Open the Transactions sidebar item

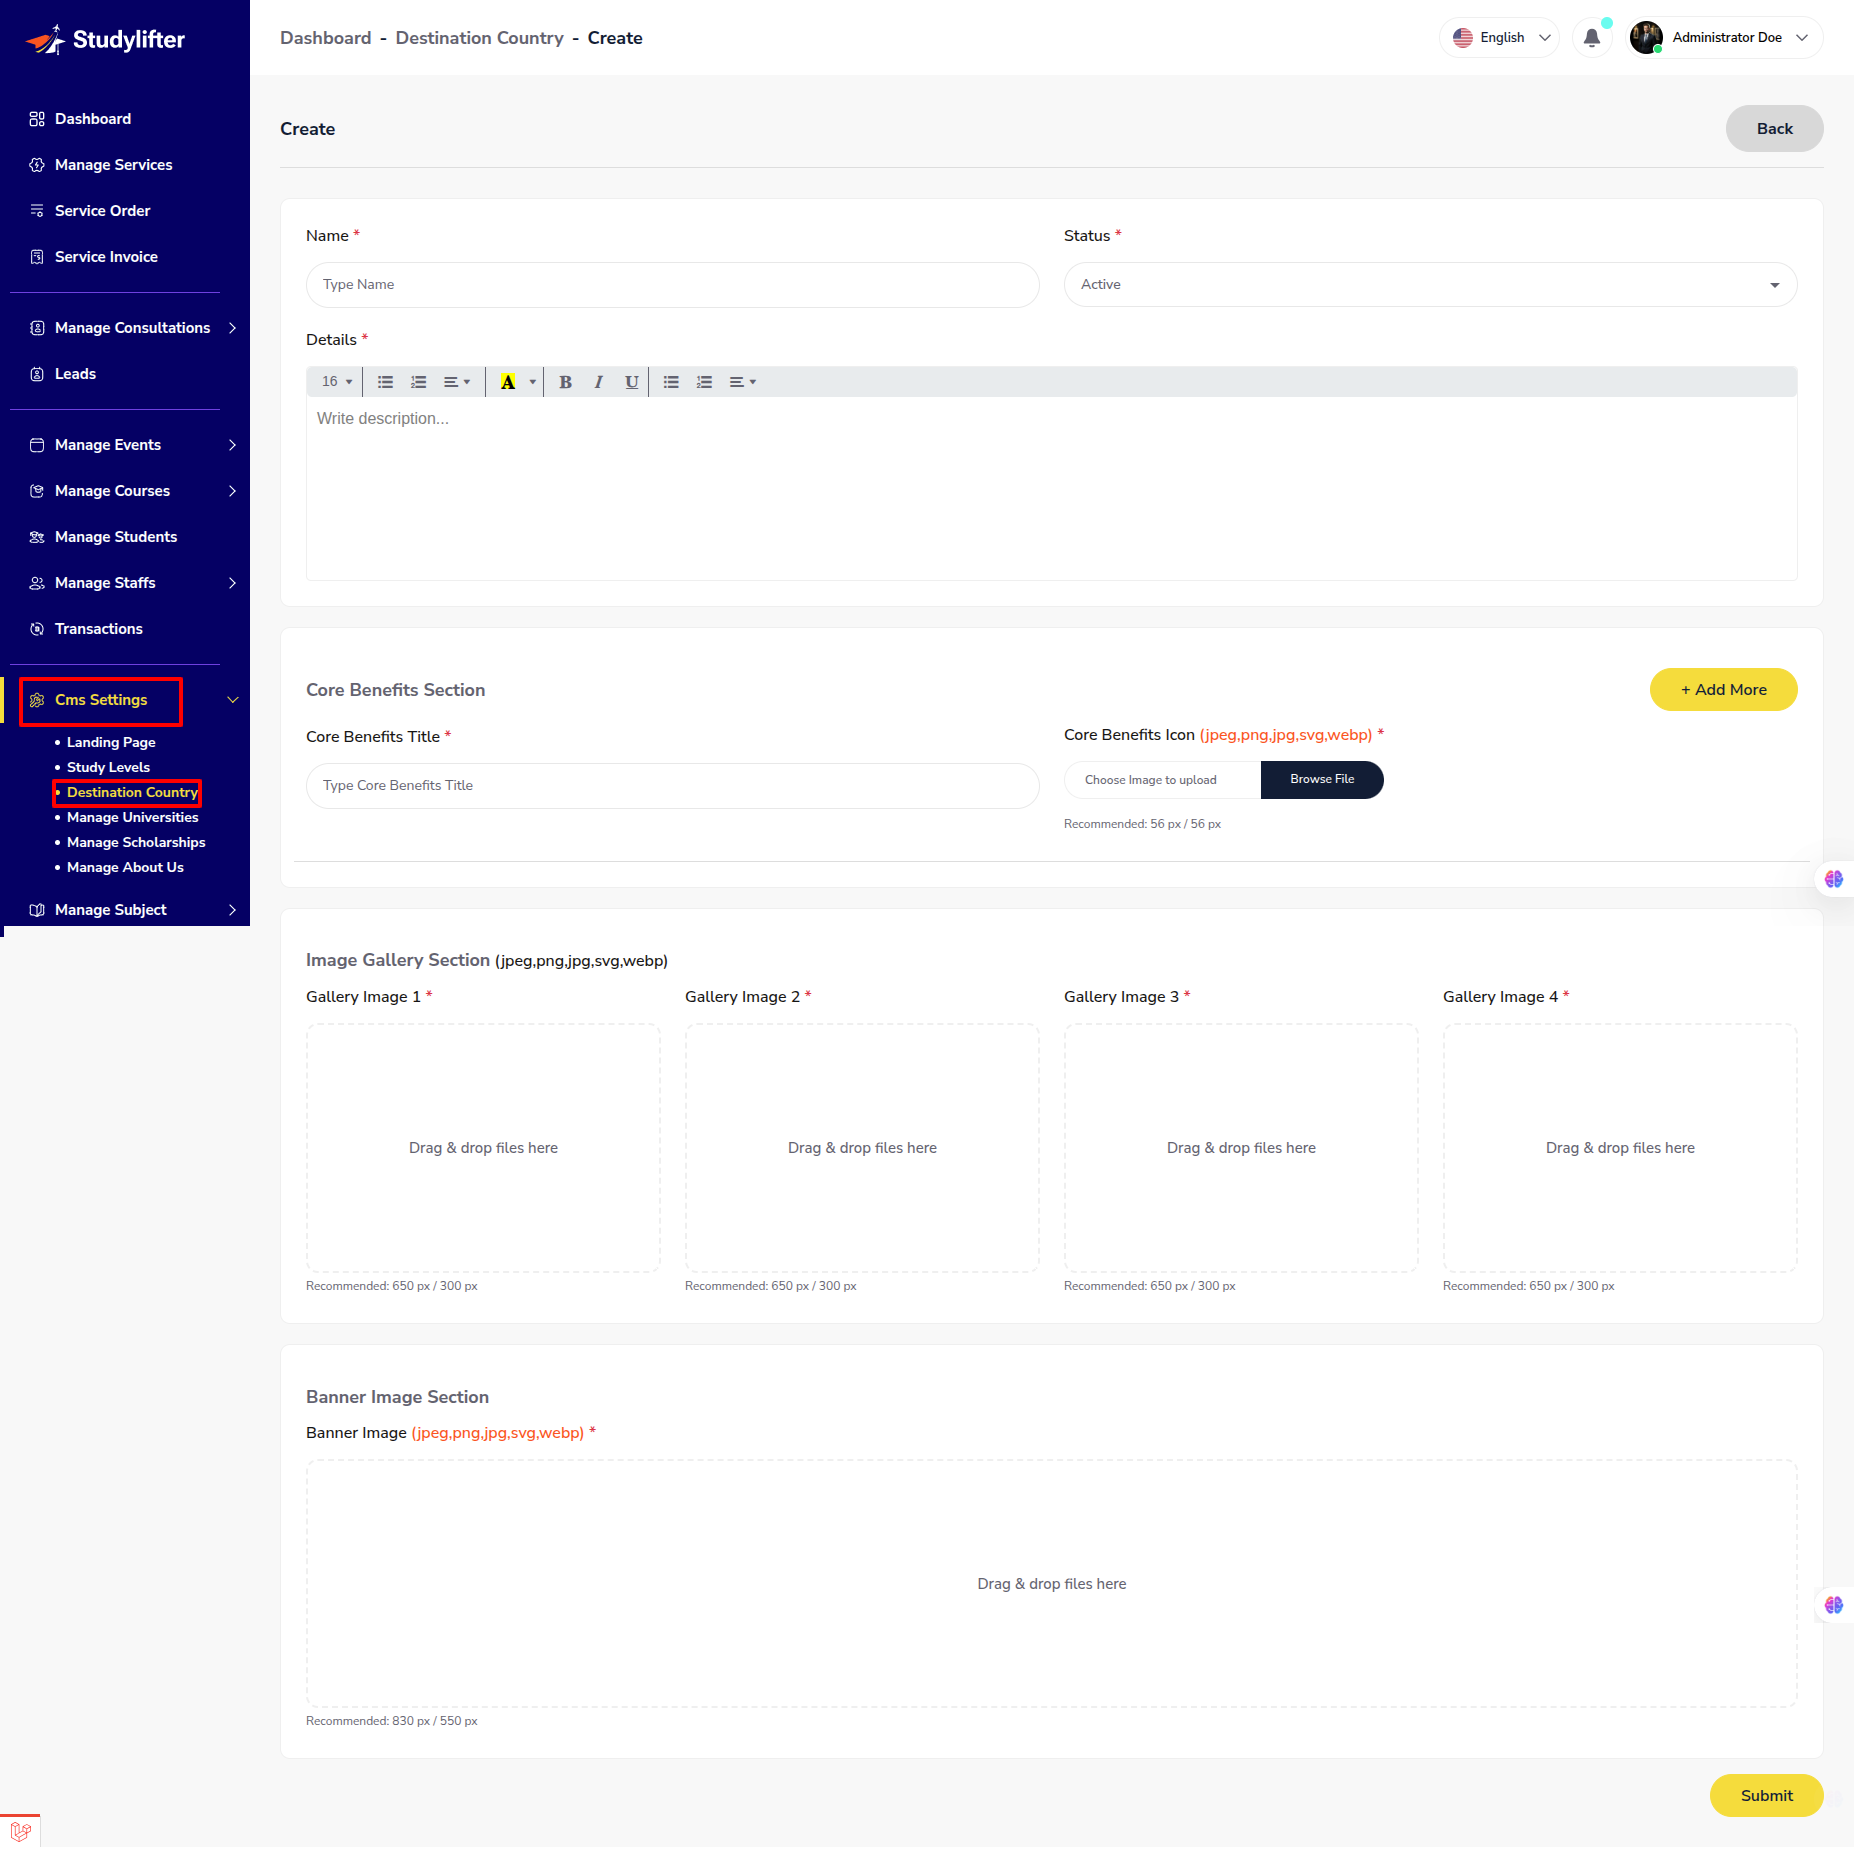tap(98, 629)
